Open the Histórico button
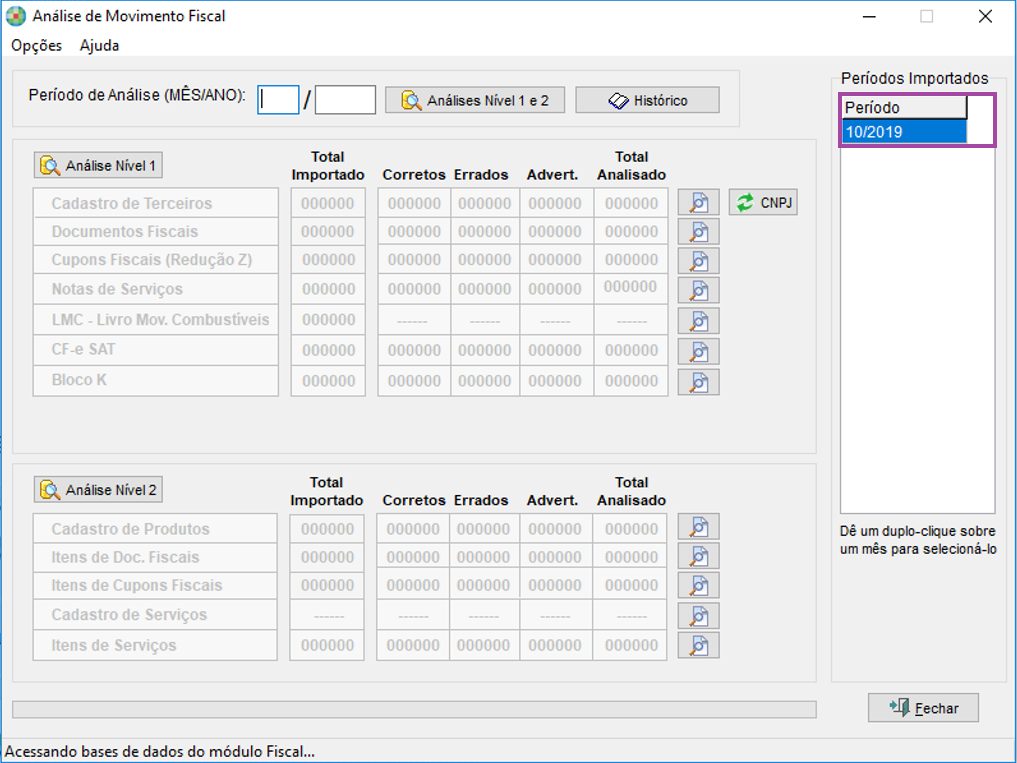1017x763 pixels. [x=647, y=101]
